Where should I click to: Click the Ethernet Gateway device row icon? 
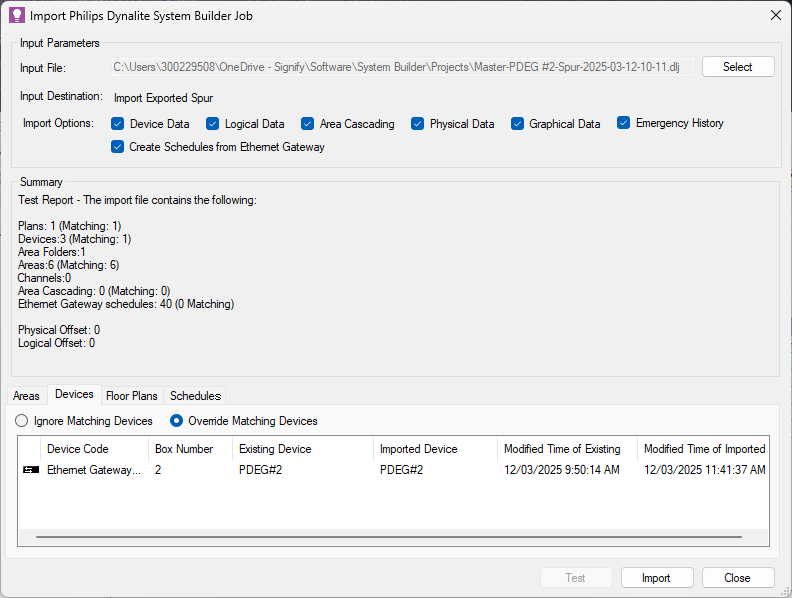(31, 470)
